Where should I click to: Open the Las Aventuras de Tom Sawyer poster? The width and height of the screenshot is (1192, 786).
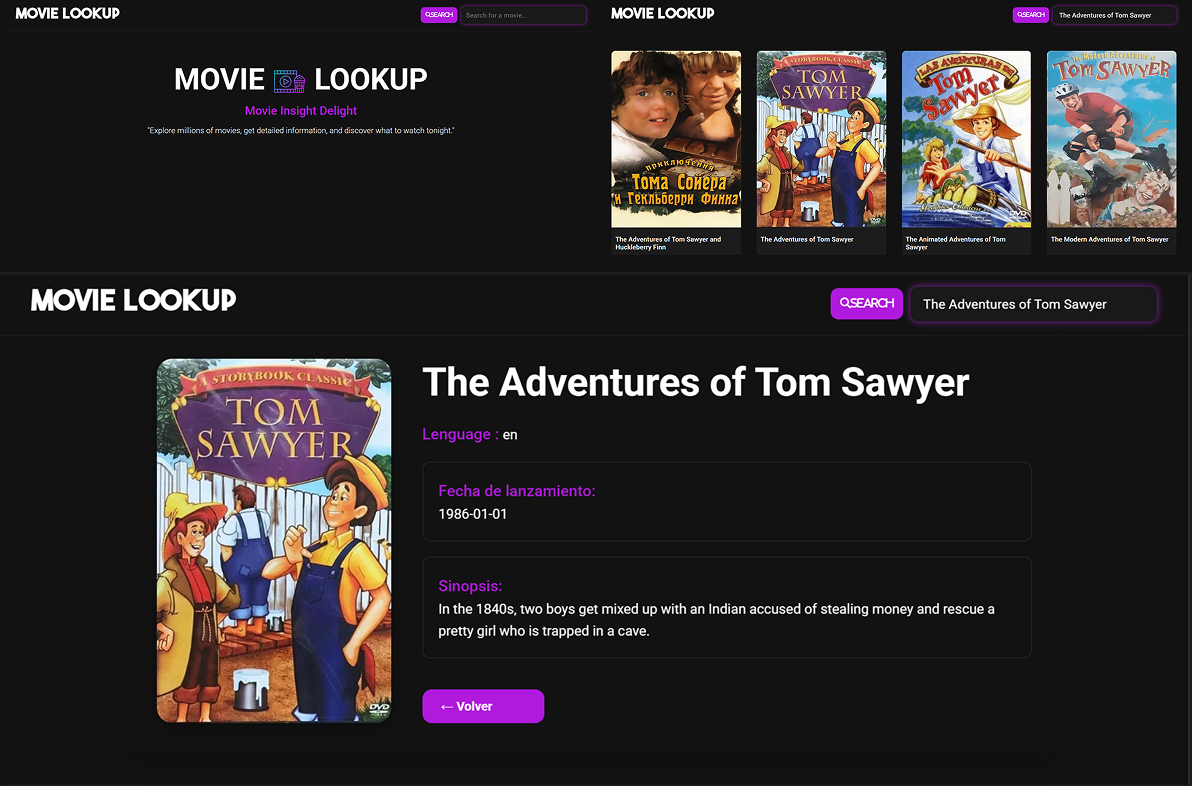tap(966, 139)
